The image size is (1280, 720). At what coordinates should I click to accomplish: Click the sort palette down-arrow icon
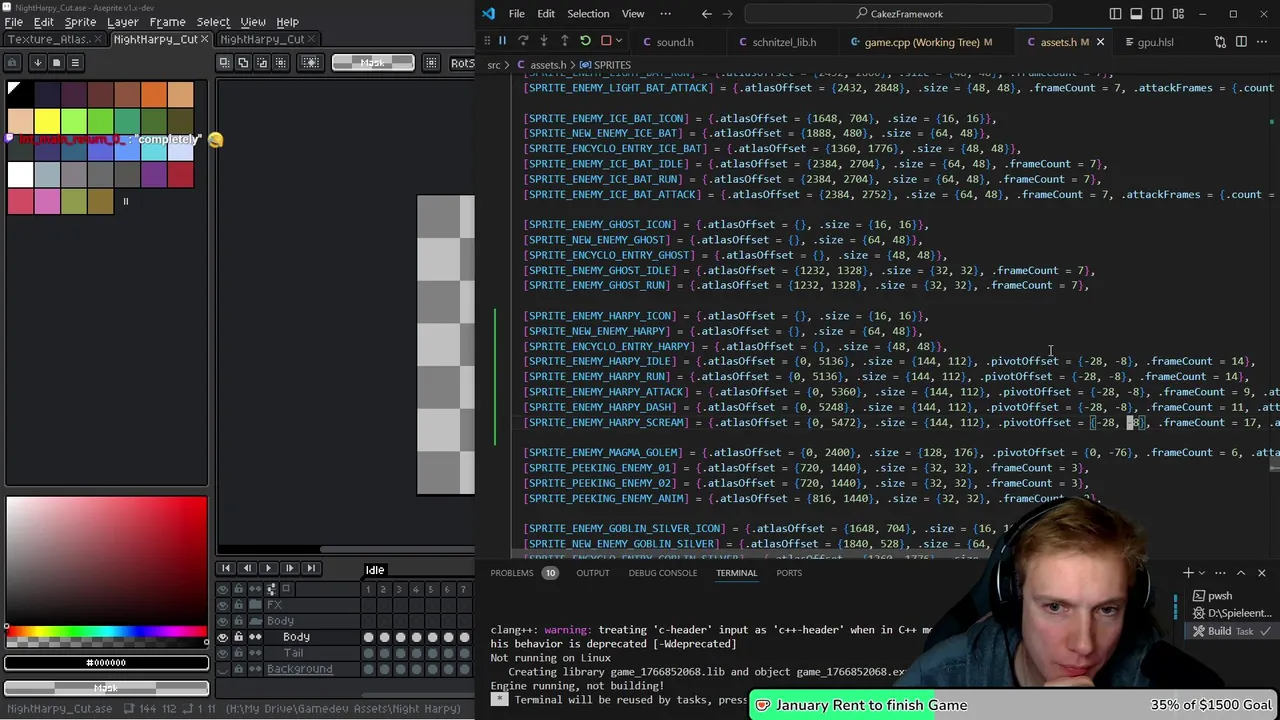37,62
